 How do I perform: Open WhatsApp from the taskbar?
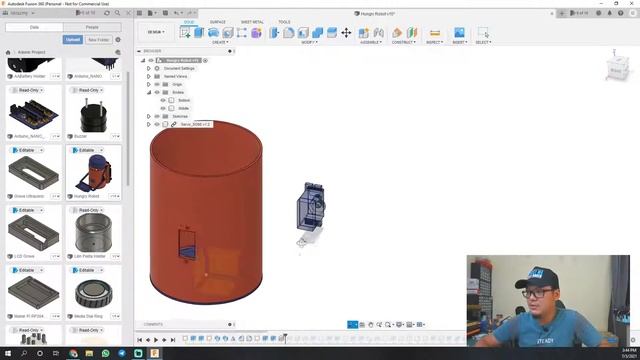pyautogui.click(x=105, y=353)
